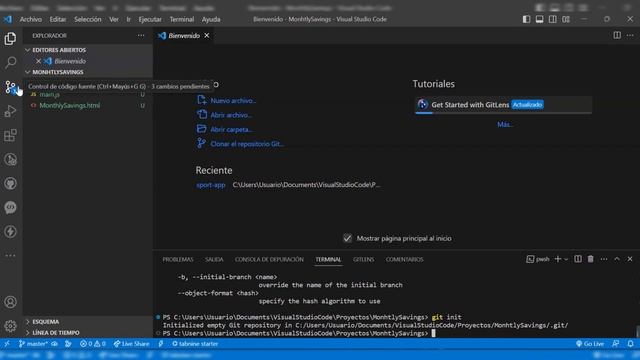
Task: Customize layout icon in title bar
Action: [566, 19]
